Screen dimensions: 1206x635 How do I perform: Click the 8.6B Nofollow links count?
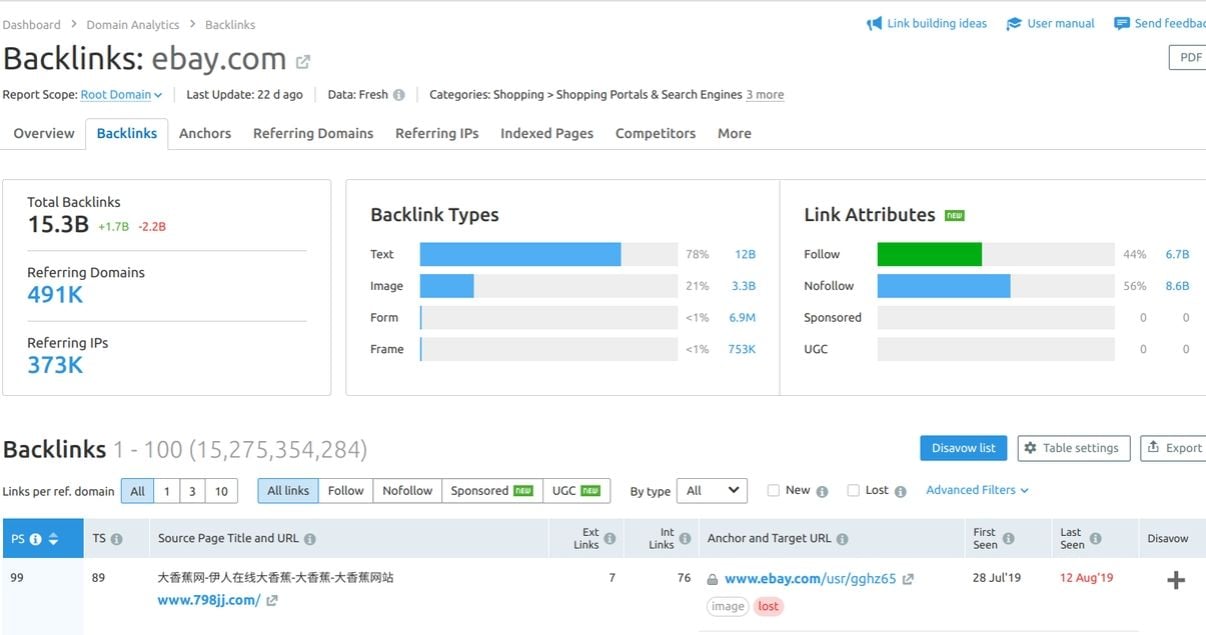pos(1177,286)
